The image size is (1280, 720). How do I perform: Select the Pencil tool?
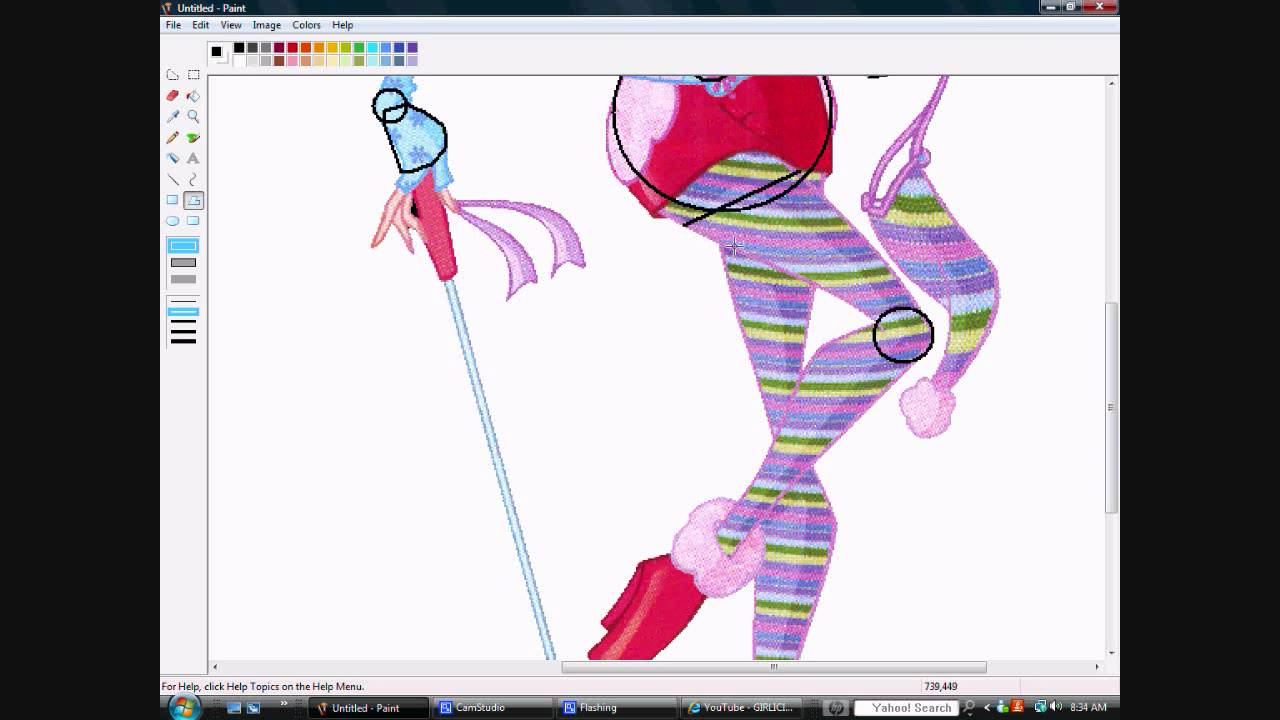pyautogui.click(x=172, y=138)
